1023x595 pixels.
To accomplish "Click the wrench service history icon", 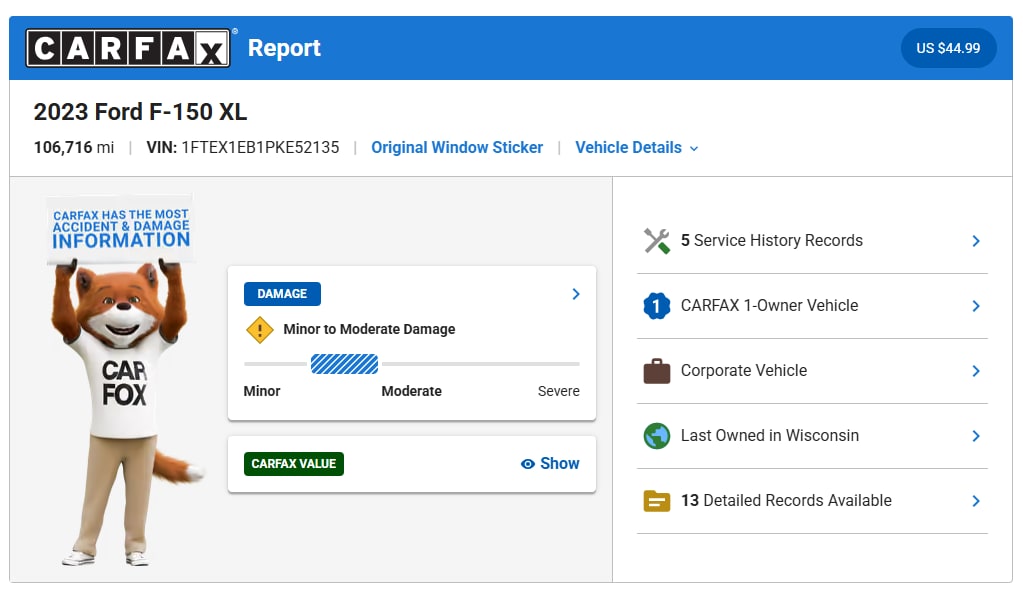I will (656, 241).
